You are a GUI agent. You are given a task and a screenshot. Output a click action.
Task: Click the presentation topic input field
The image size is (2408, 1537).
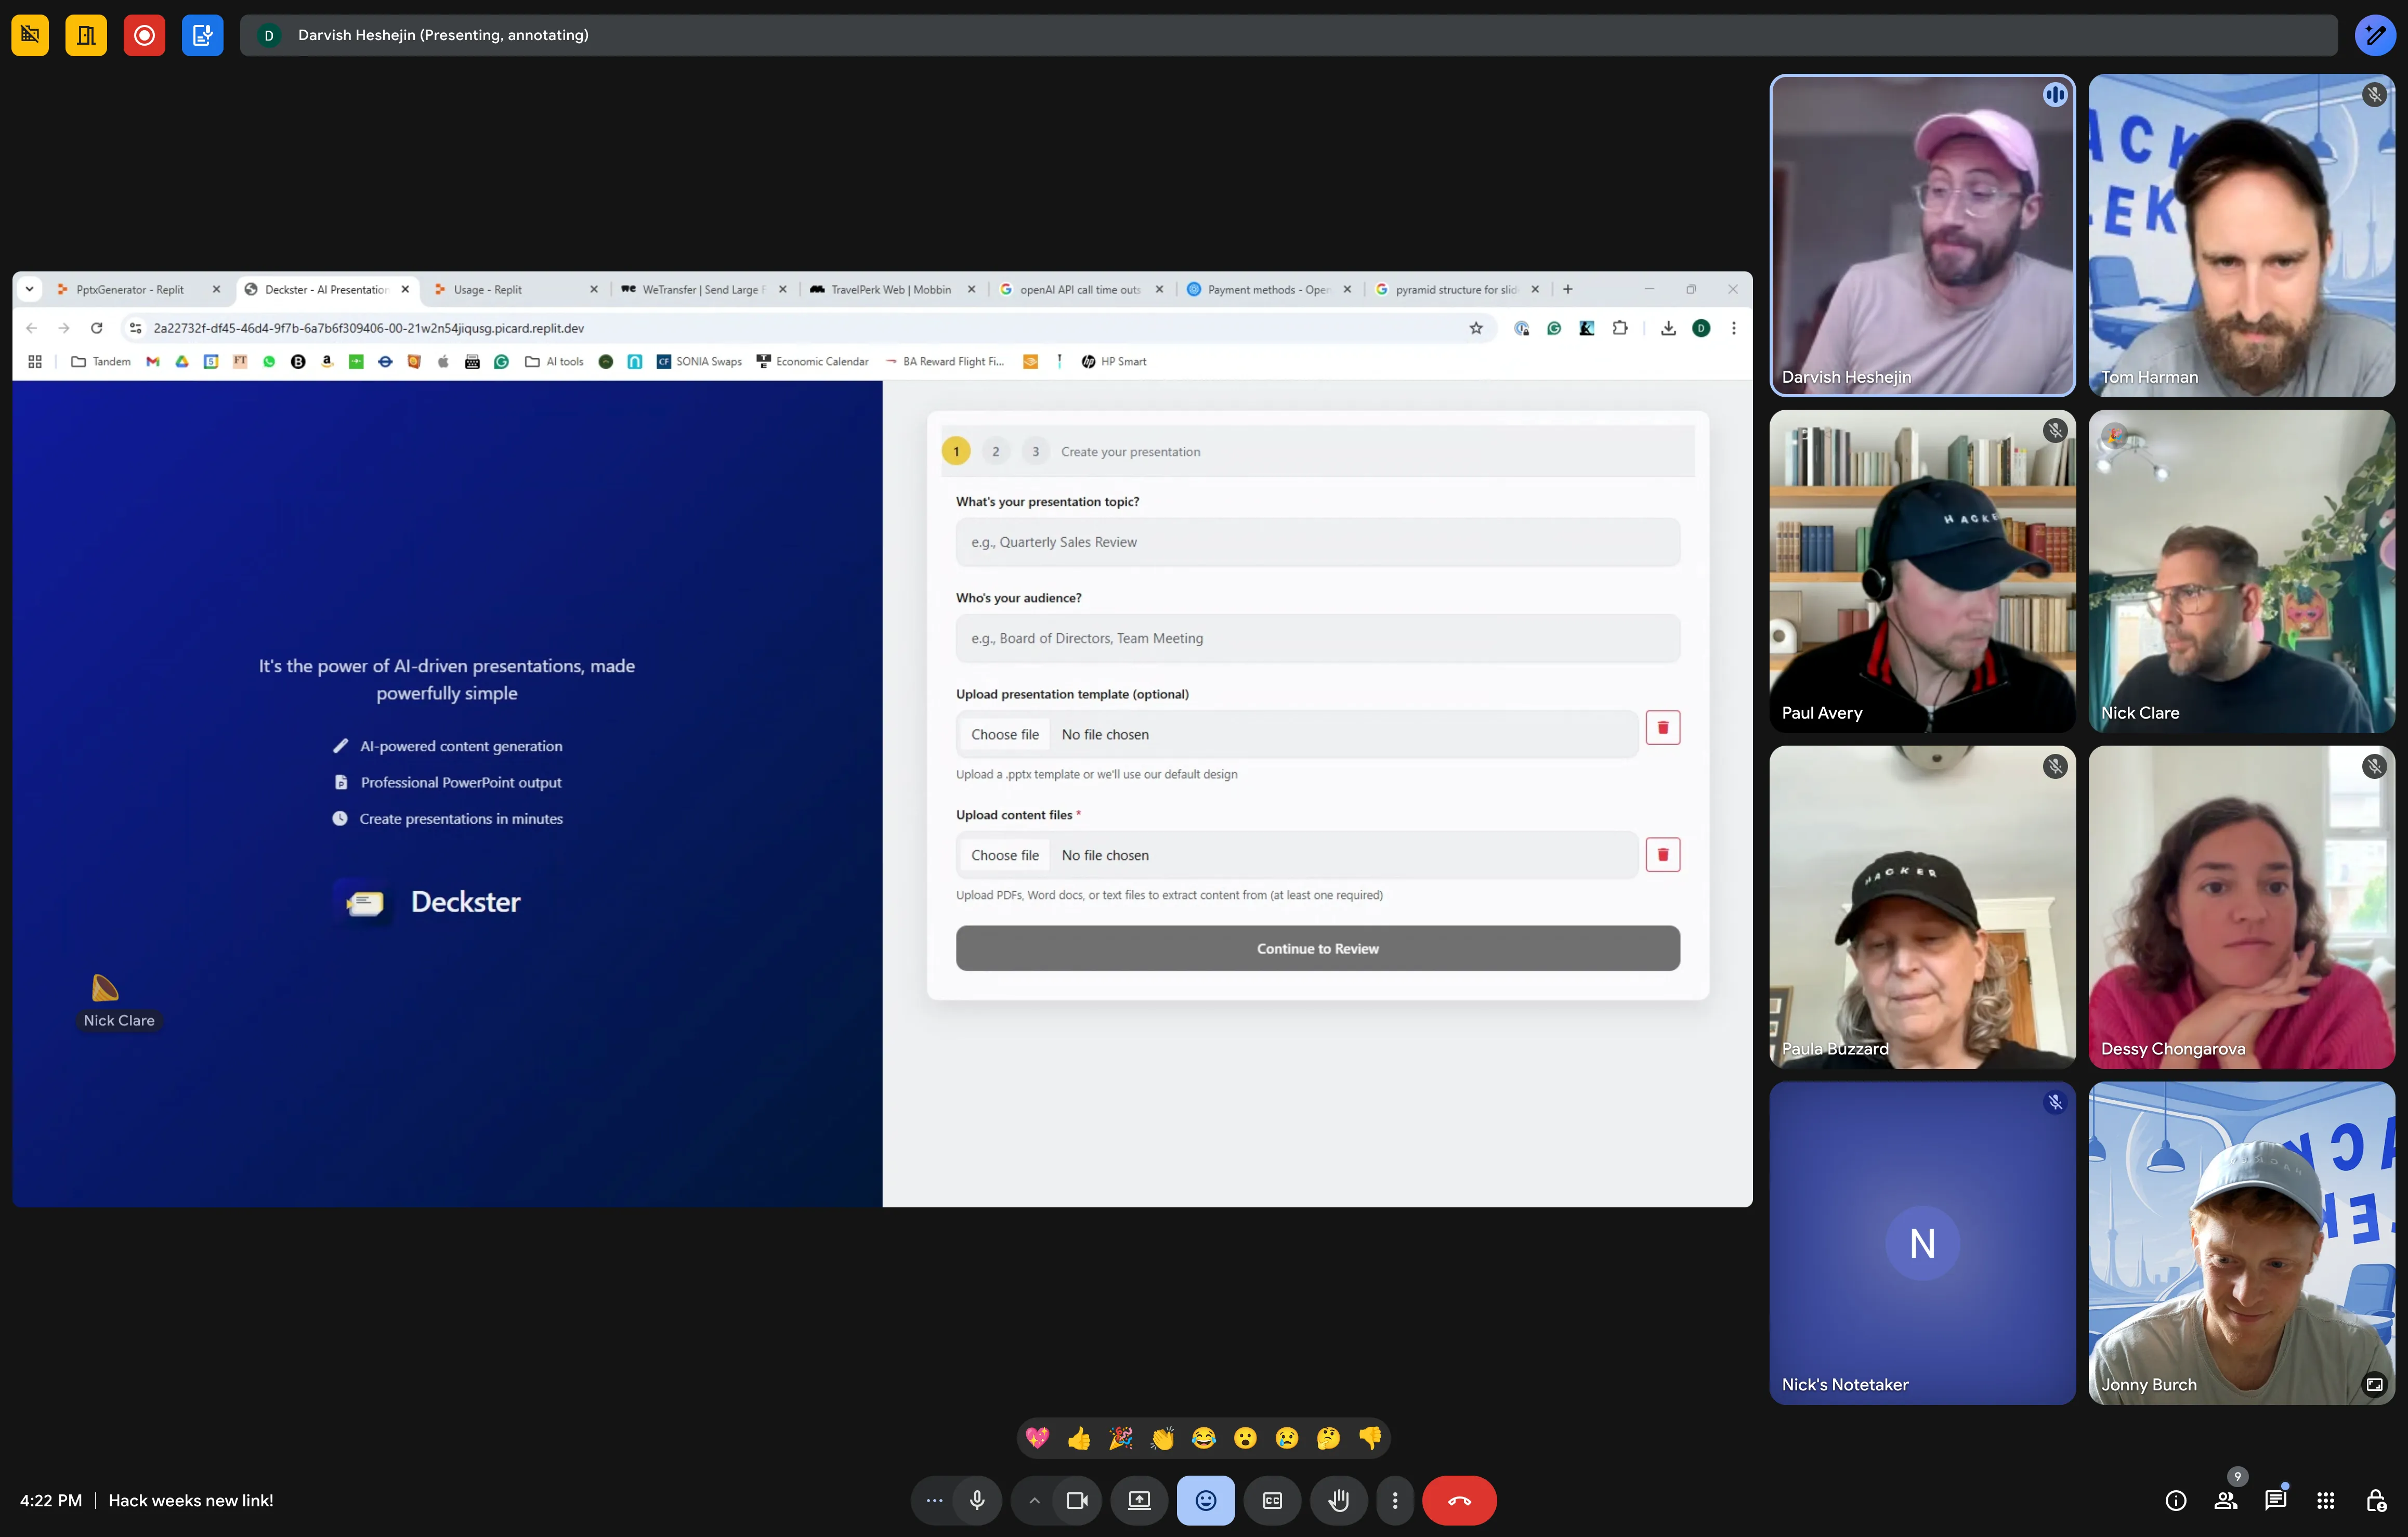click(x=1317, y=542)
